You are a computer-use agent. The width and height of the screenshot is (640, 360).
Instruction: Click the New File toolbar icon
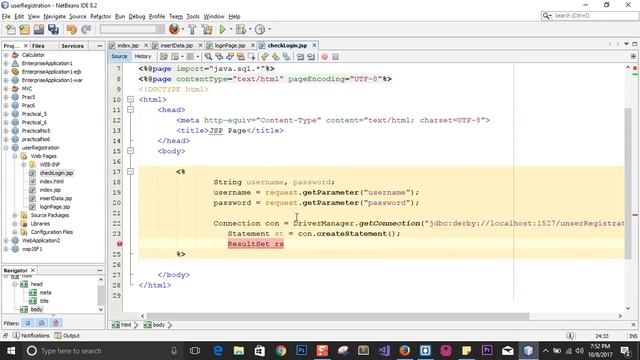pos(11,29)
